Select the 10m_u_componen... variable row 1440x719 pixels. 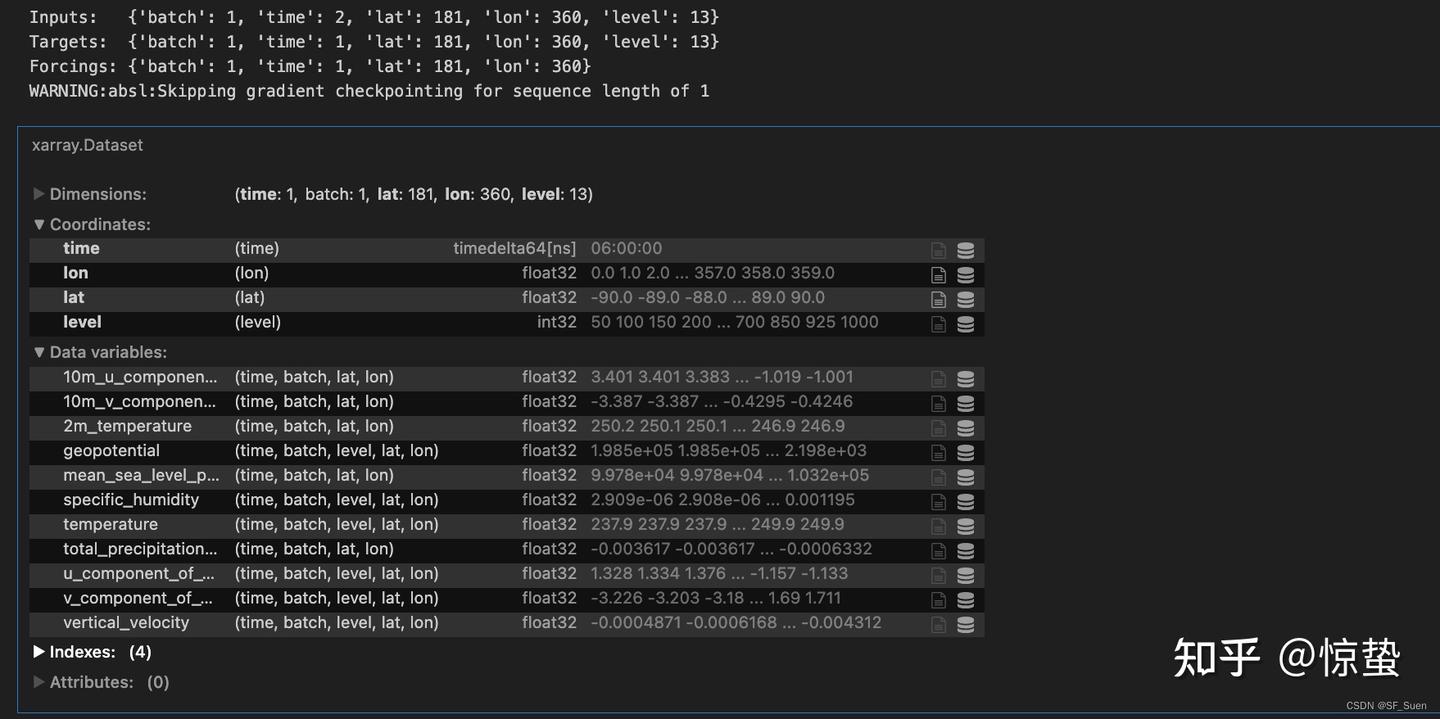[x=507, y=377]
